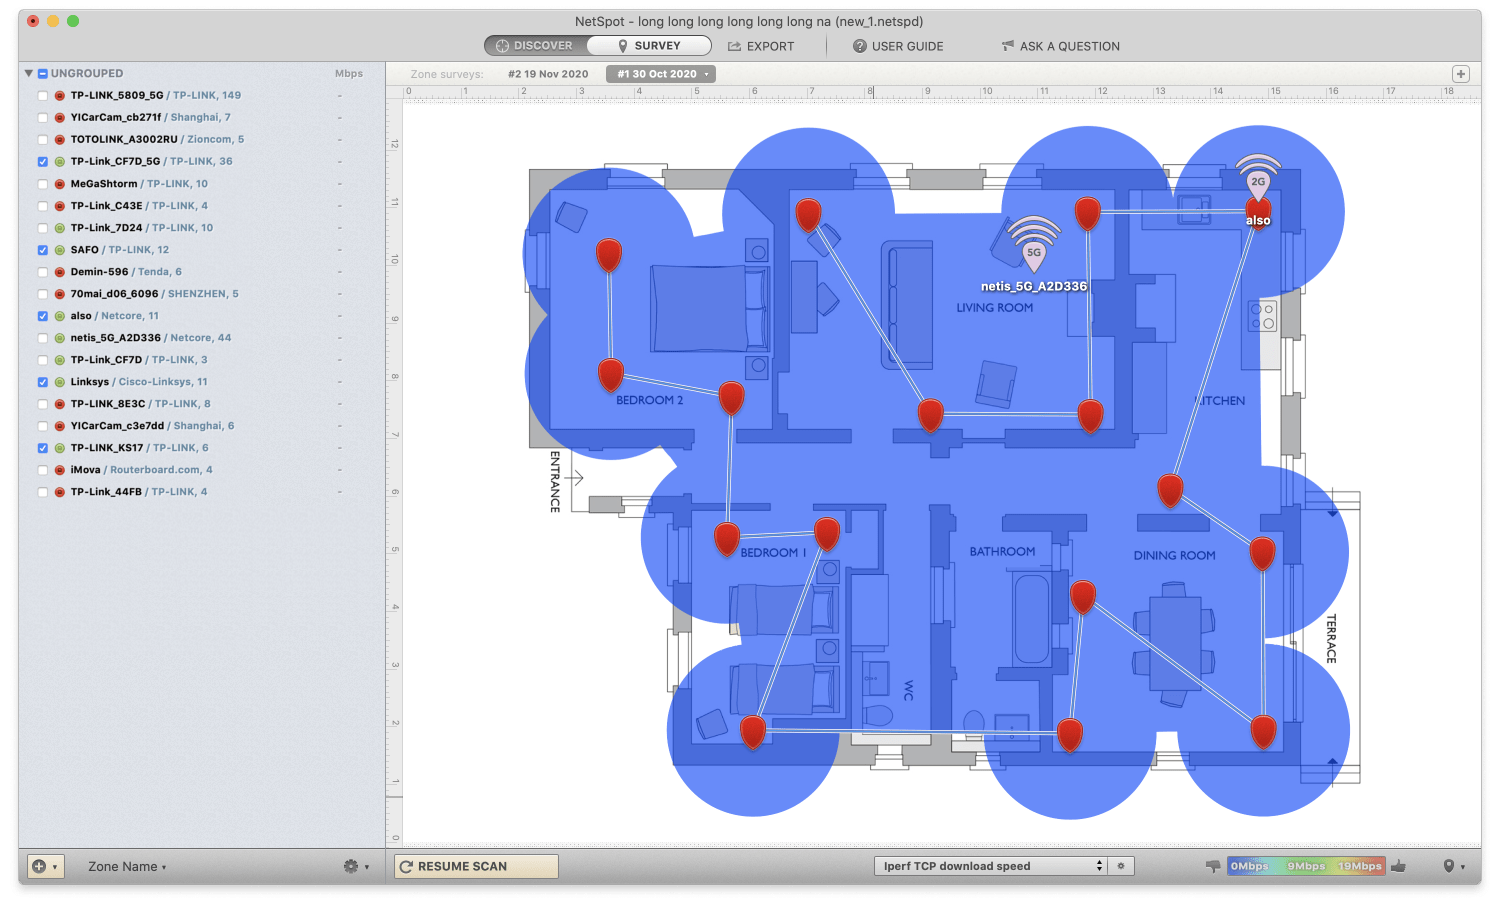Click the EXPORT button
The width and height of the screenshot is (1500, 900).
click(761, 46)
